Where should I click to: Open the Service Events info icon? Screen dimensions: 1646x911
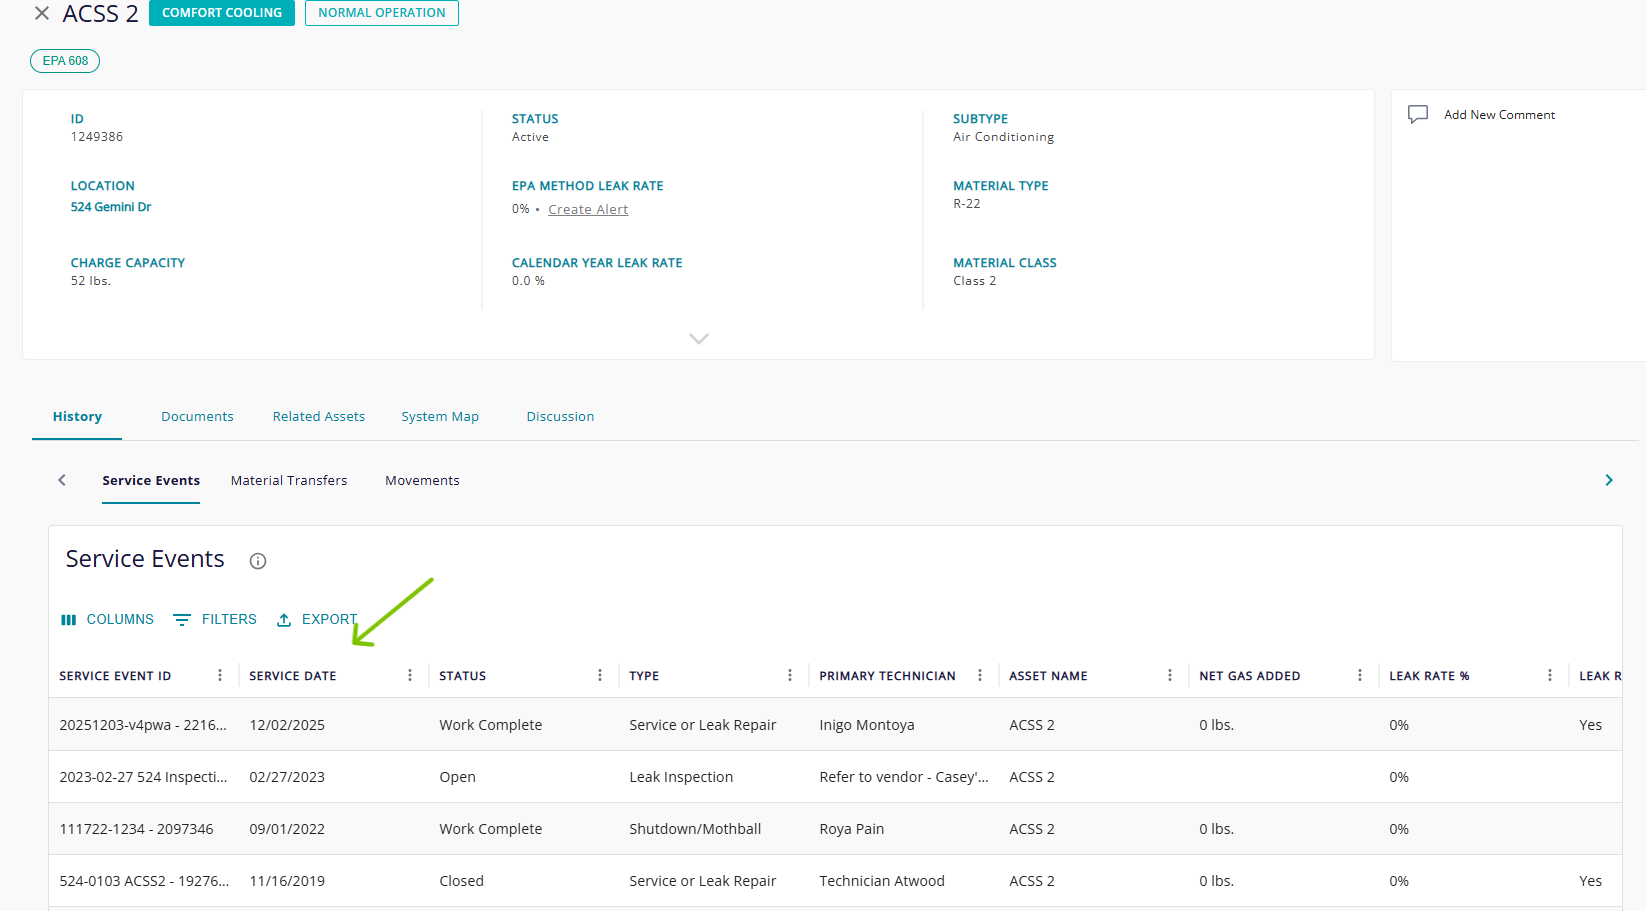pyautogui.click(x=258, y=561)
